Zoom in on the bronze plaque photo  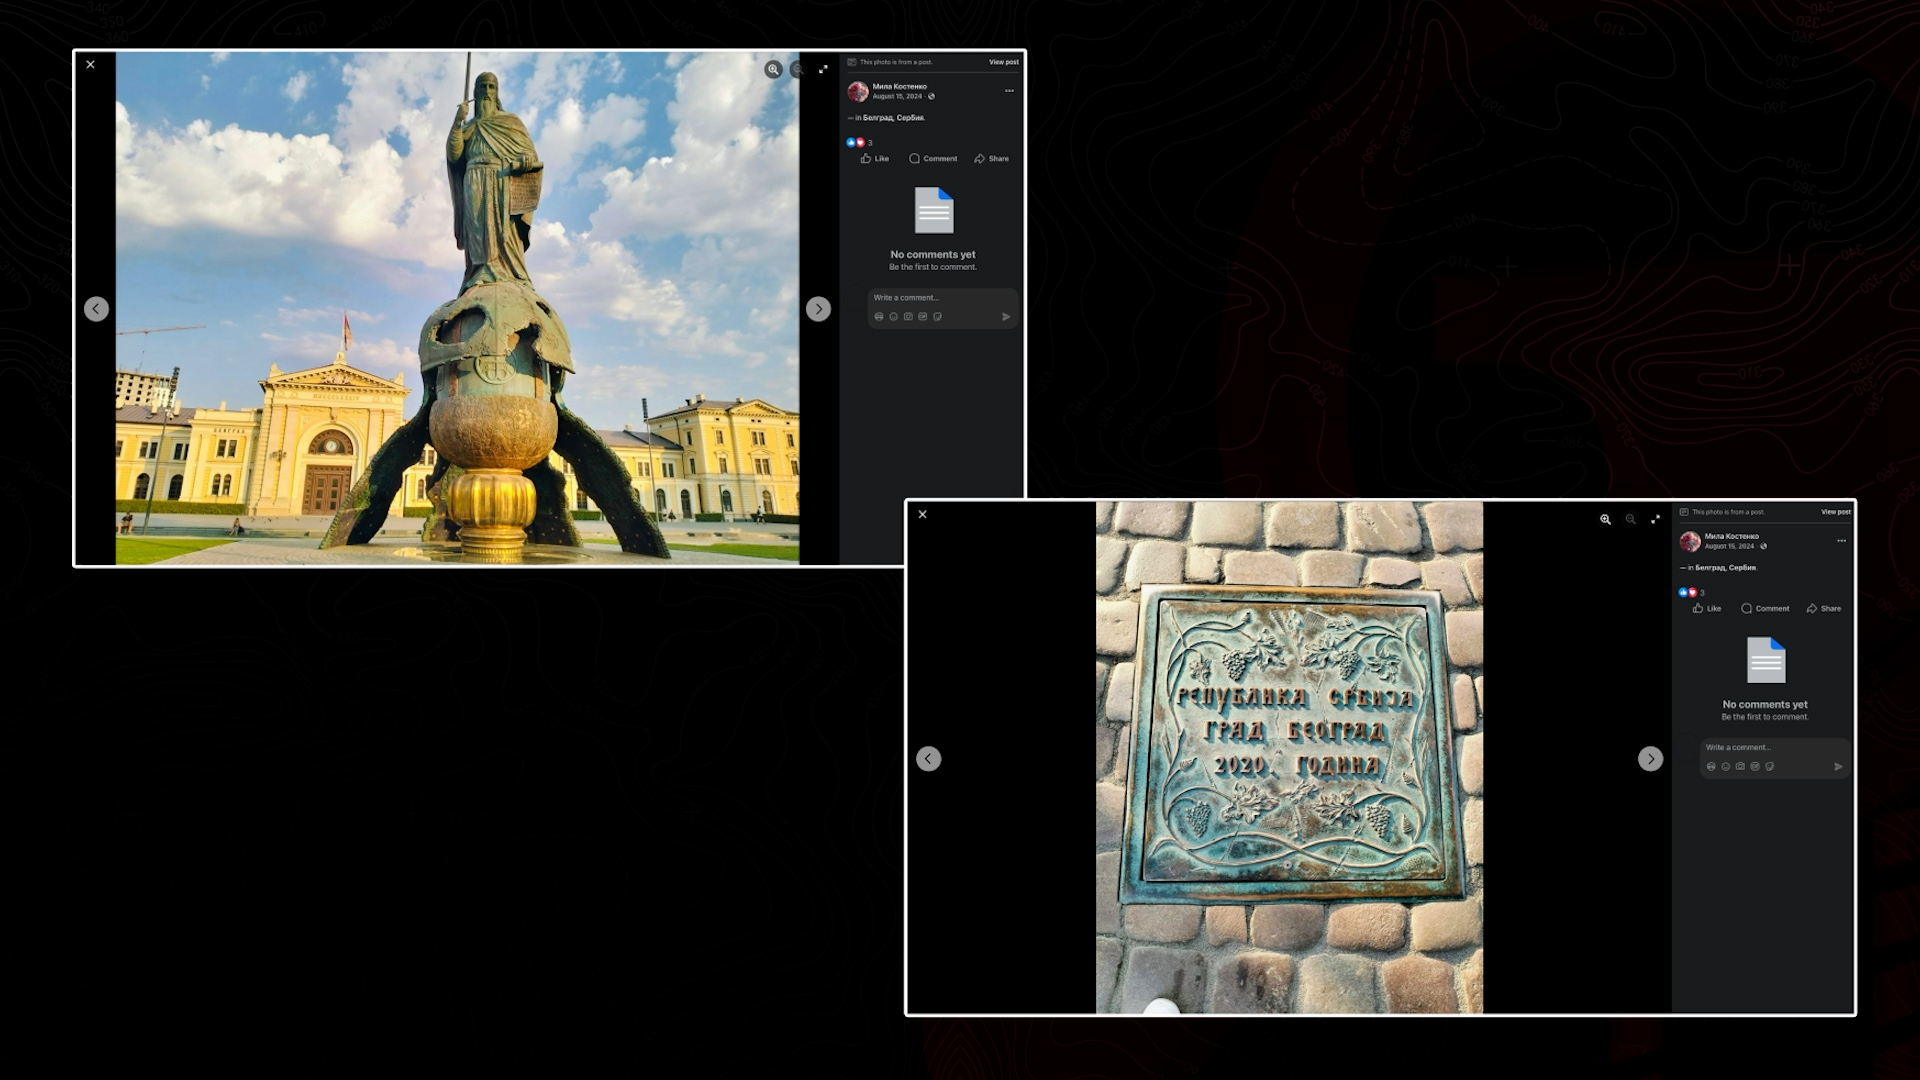[x=1605, y=519]
